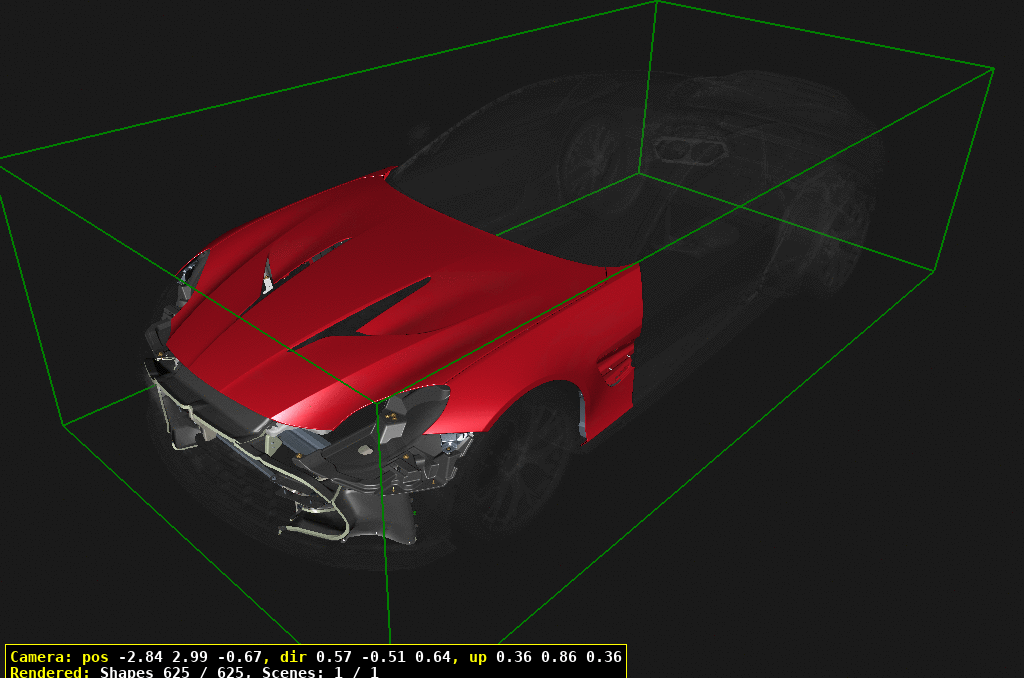Select the ghosted rear exhaust outlets
This screenshot has height=678, width=1024.
coord(690,151)
